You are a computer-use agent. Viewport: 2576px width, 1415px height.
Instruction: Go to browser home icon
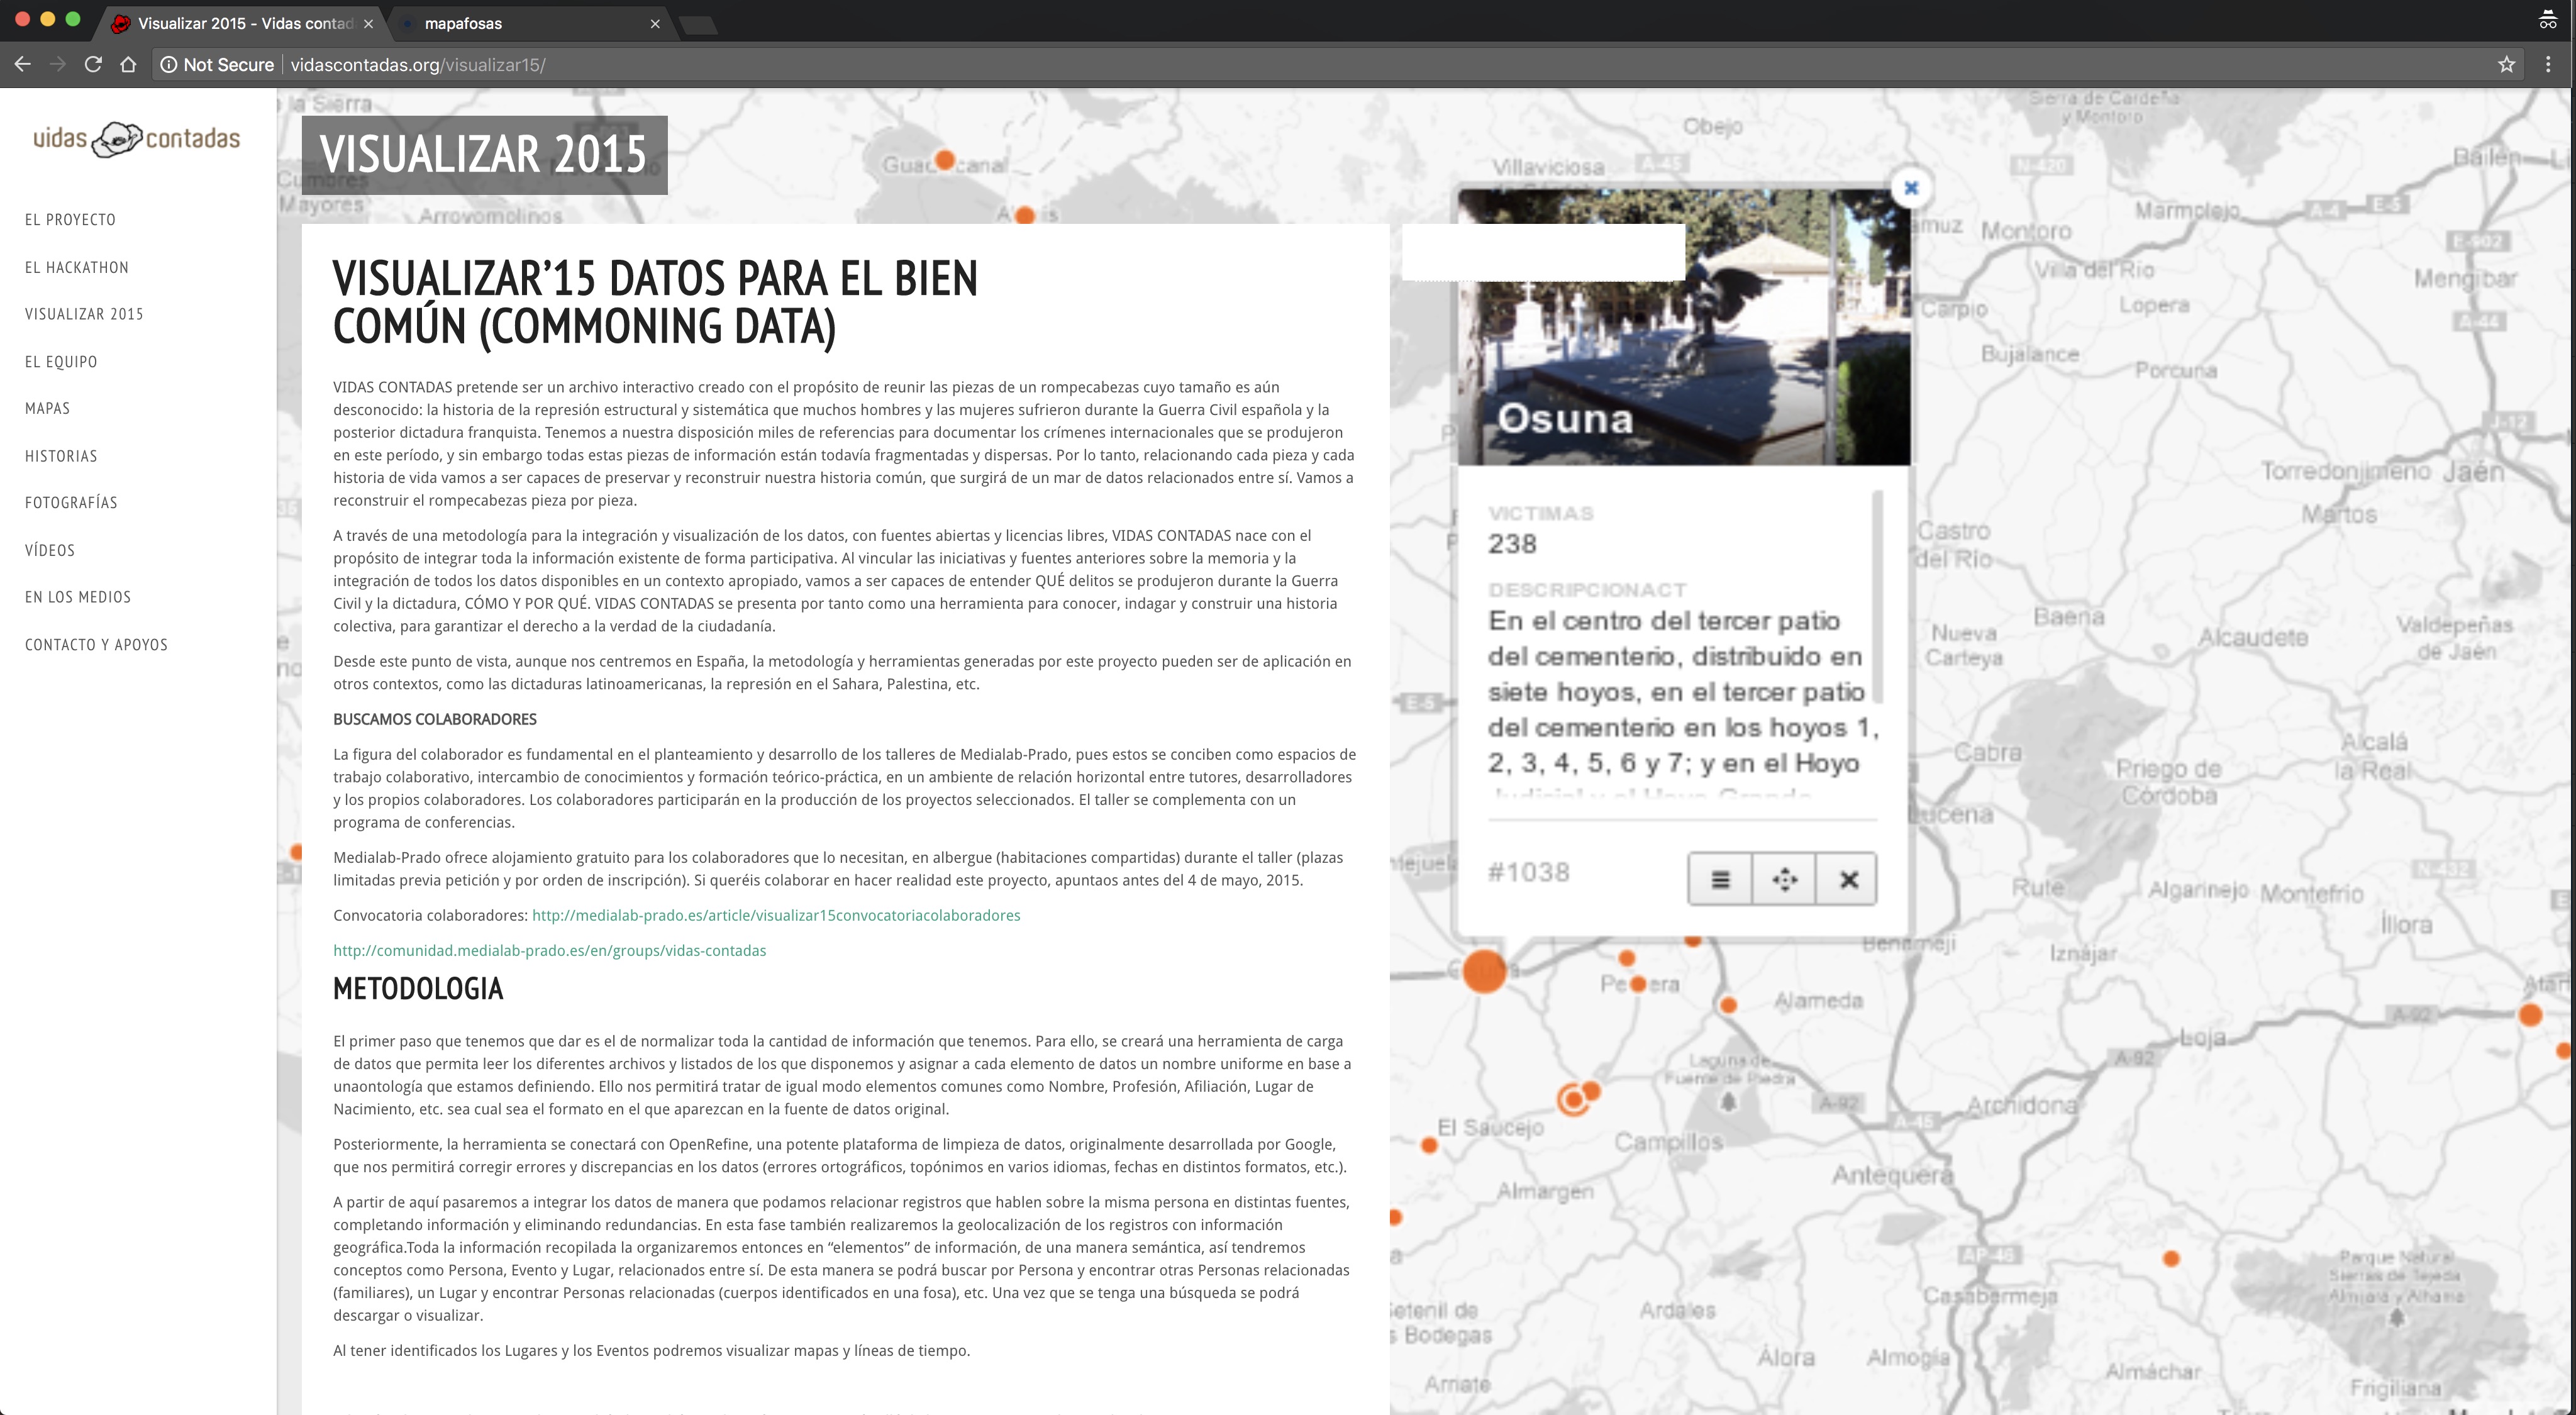pyautogui.click(x=128, y=64)
